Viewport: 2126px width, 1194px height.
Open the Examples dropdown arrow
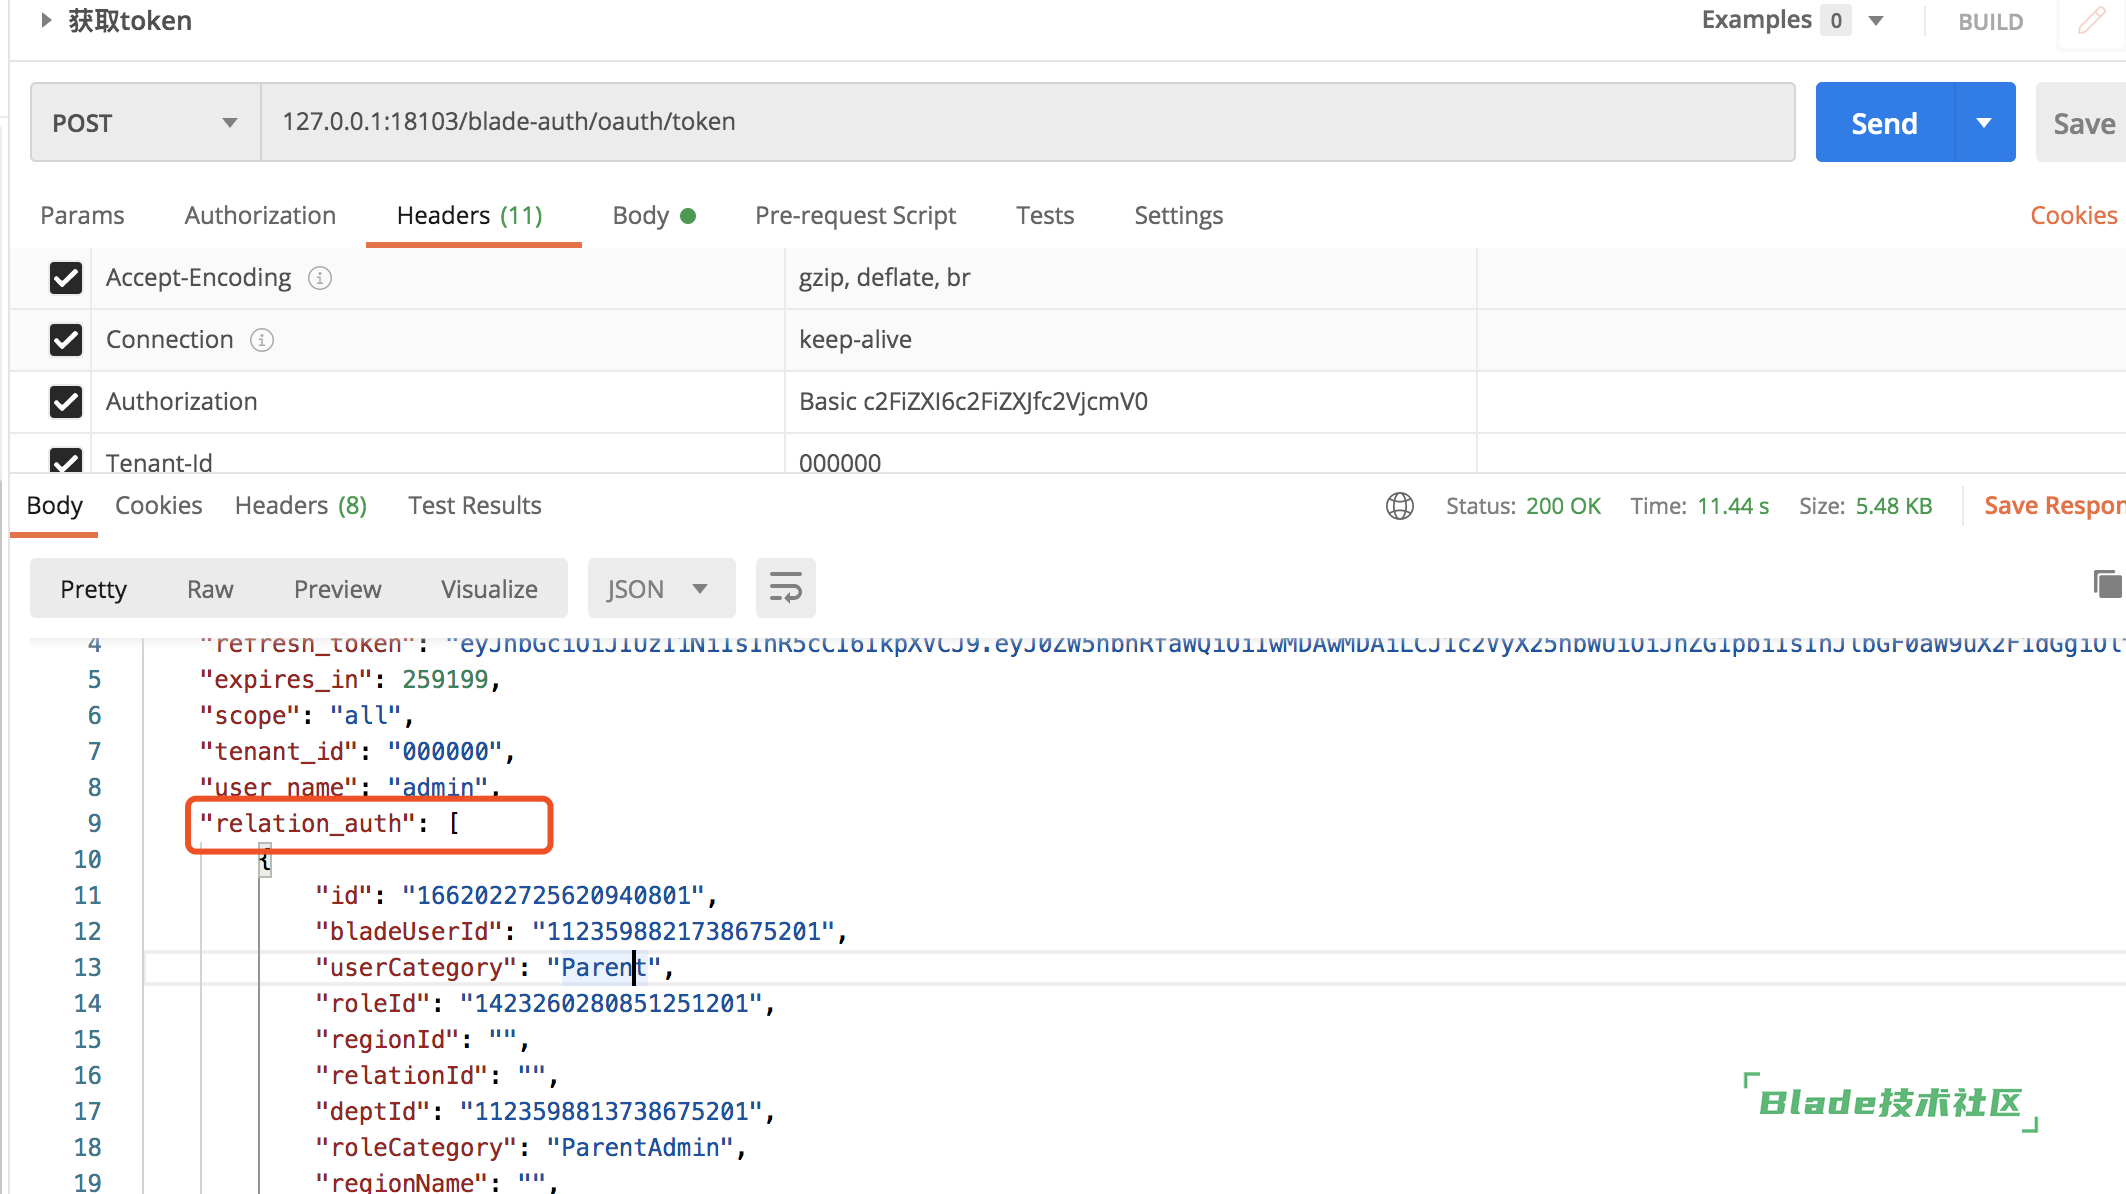click(1876, 21)
